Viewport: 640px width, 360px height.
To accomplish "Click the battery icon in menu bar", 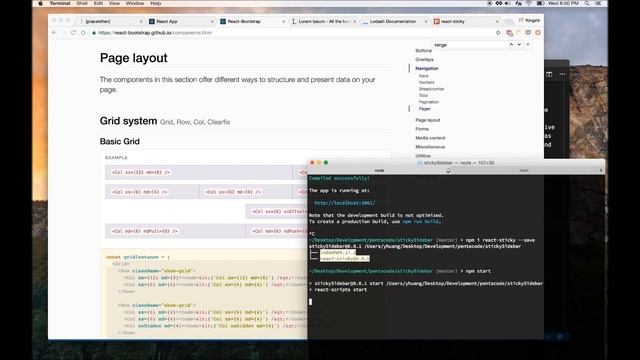I will coord(540,3).
